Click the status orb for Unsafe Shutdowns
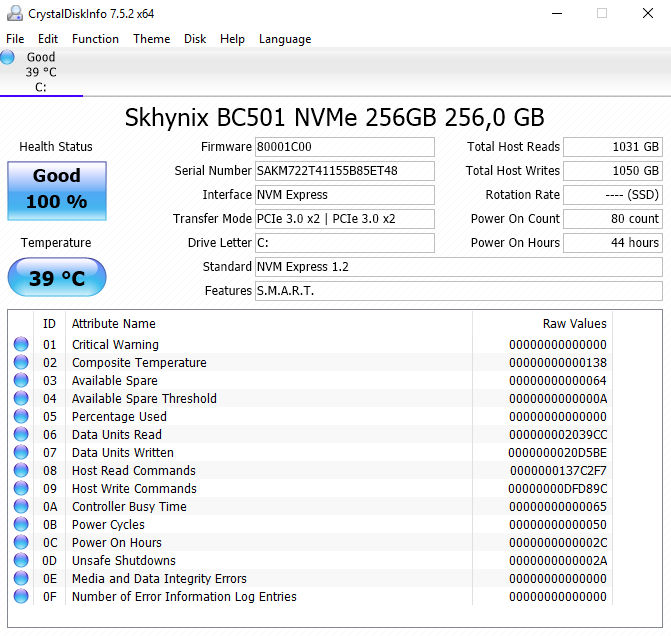This screenshot has height=636, width=671. pyautogui.click(x=21, y=561)
